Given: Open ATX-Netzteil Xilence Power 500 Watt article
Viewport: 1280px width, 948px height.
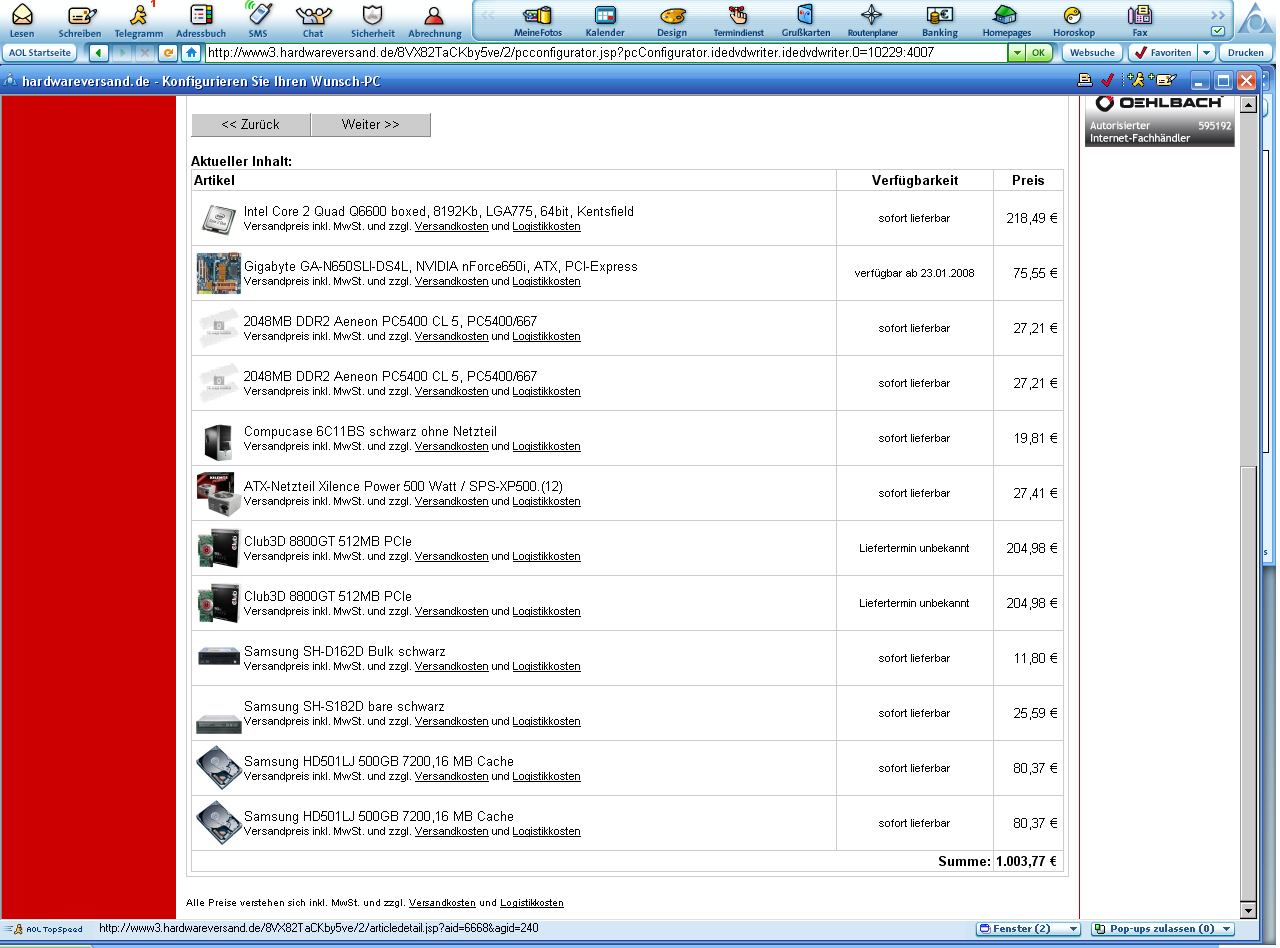Looking at the screenshot, I should pos(403,486).
